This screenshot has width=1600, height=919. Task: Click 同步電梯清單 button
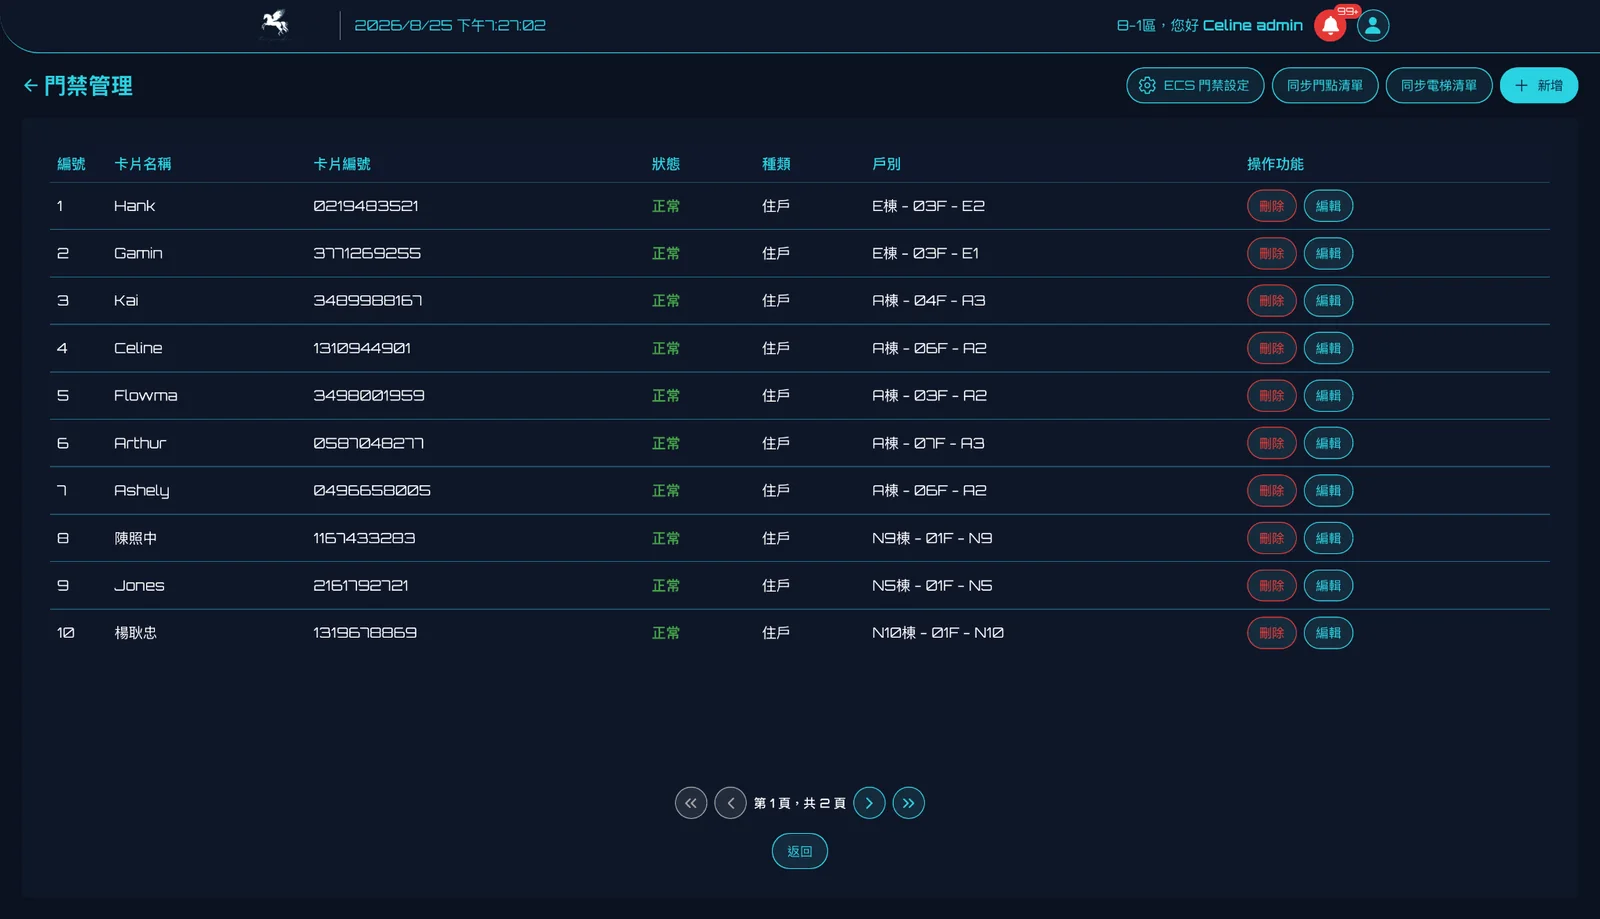click(x=1439, y=86)
